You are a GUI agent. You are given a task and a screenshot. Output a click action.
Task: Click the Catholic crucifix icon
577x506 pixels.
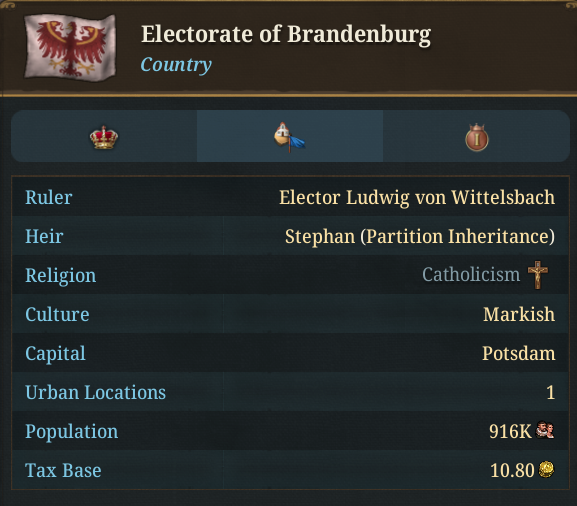click(x=538, y=275)
